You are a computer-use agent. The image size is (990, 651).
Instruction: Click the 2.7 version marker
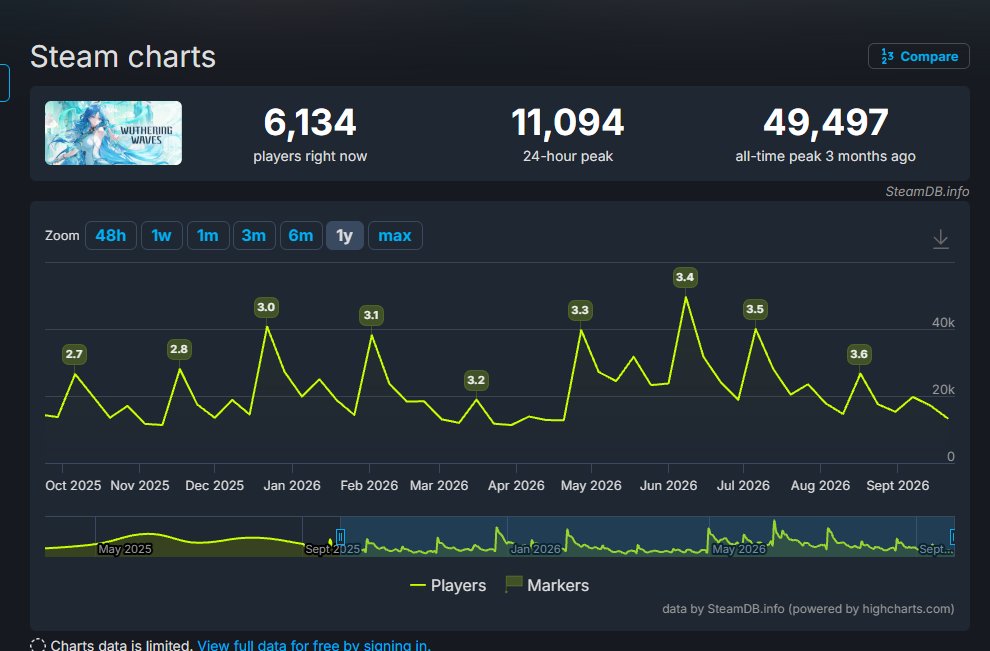[x=75, y=354]
